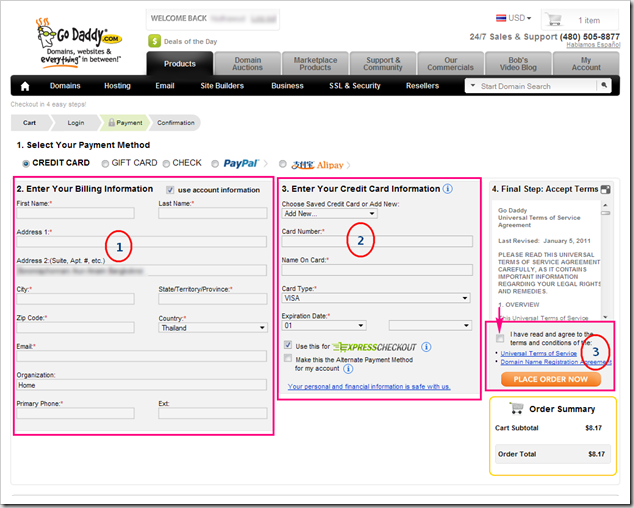The width and height of the screenshot is (634, 508).
Task: Click info icon next to Alternate Payment Method
Action: click(x=348, y=368)
